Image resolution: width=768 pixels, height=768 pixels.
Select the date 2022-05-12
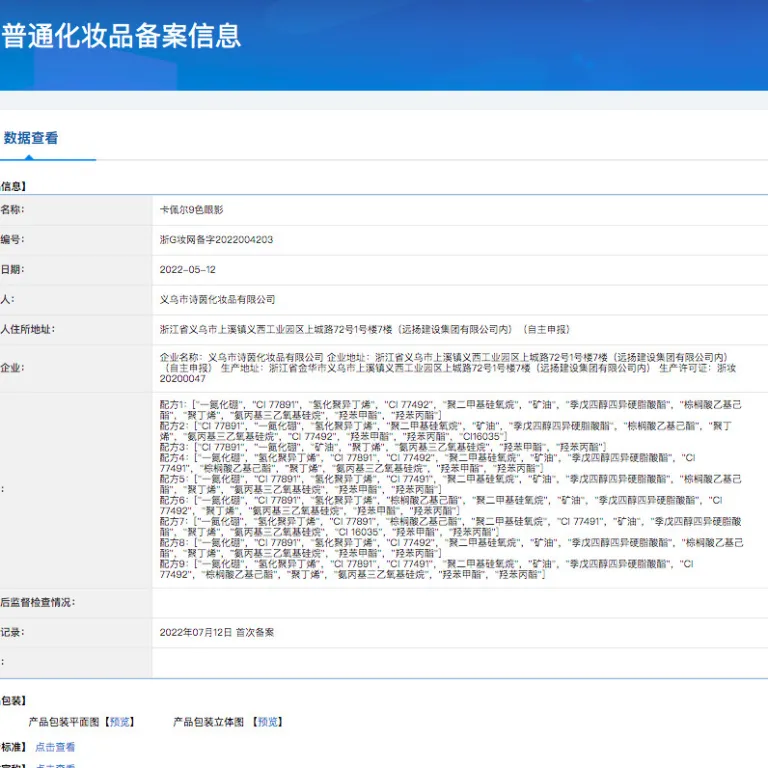click(x=188, y=269)
